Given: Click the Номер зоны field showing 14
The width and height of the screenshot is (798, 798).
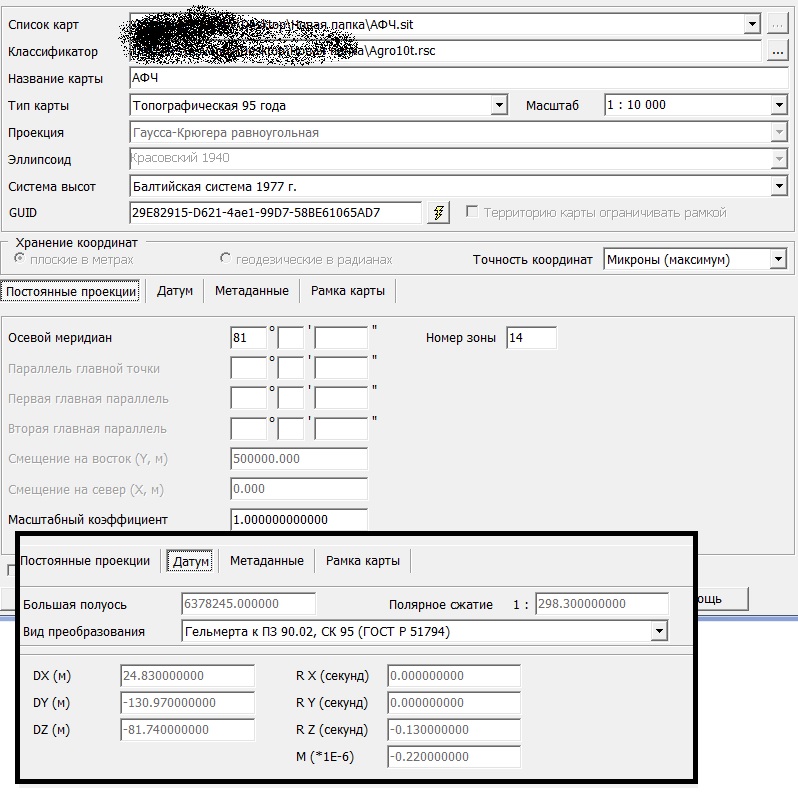Looking at the screenshot, I should pyautogui.click(x=531, y=337).
